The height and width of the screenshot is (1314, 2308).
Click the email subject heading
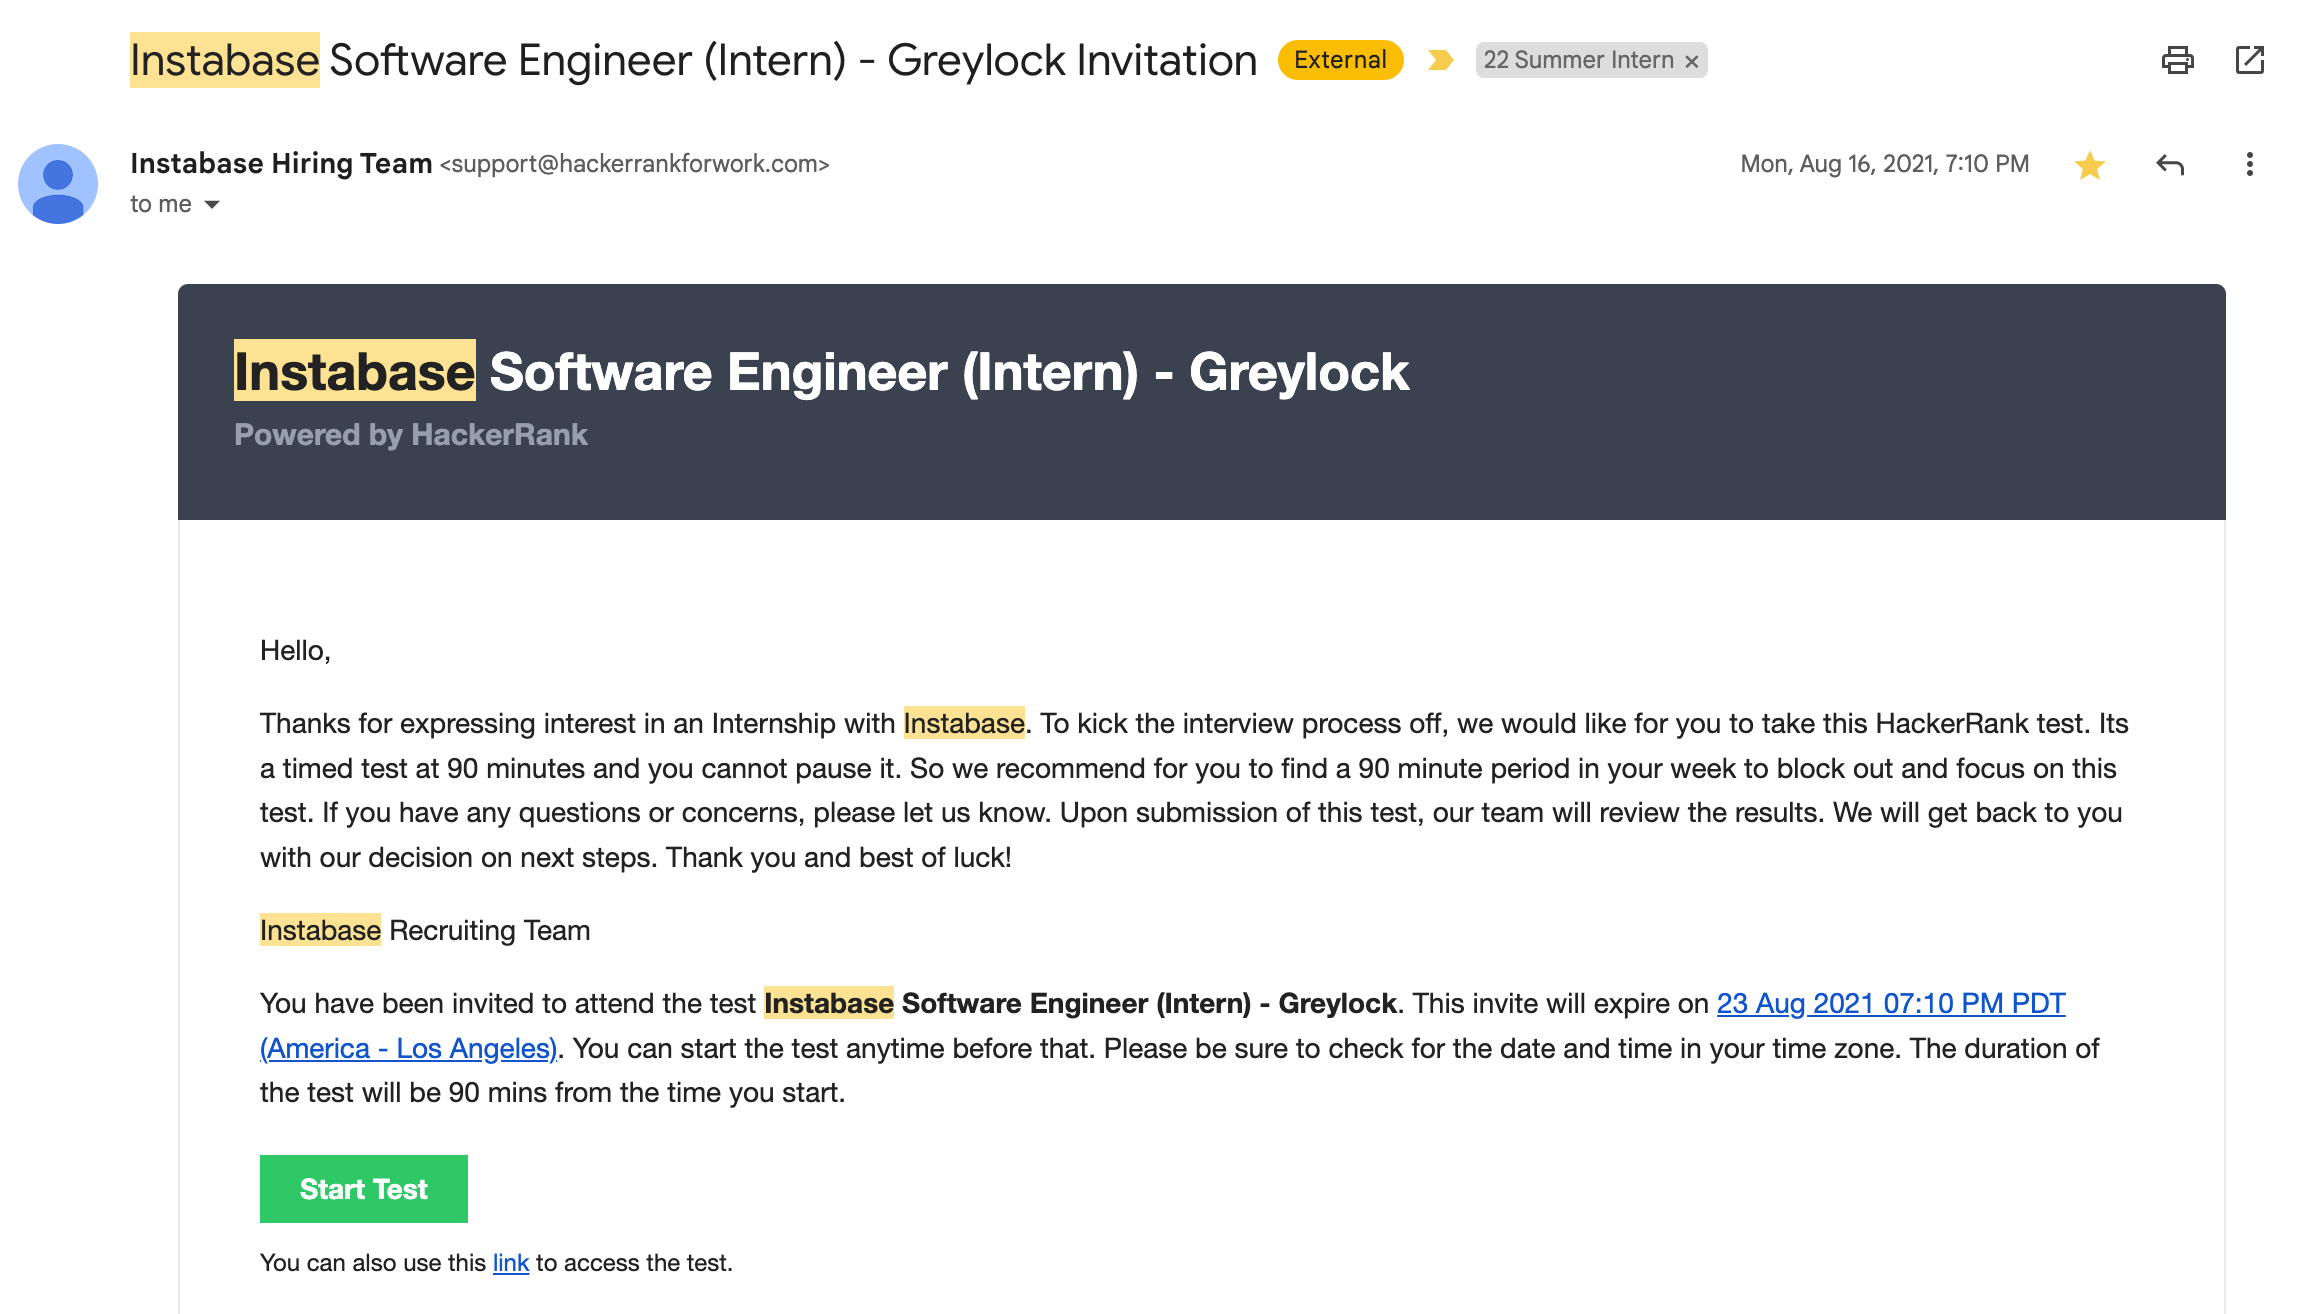point(693,60)
